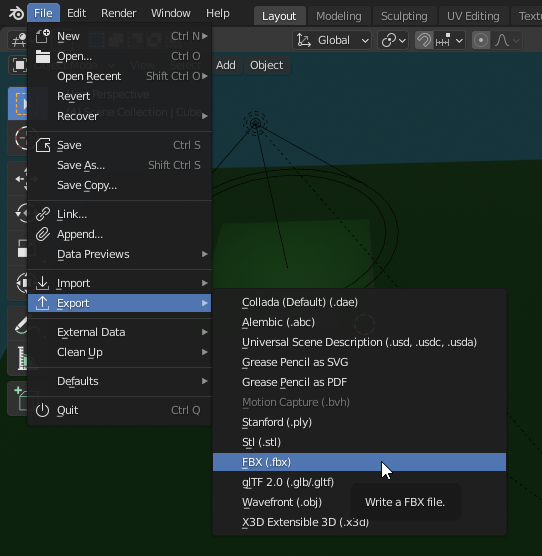Open the viewport Object menu
542x556 pixels.
point(267,65)
